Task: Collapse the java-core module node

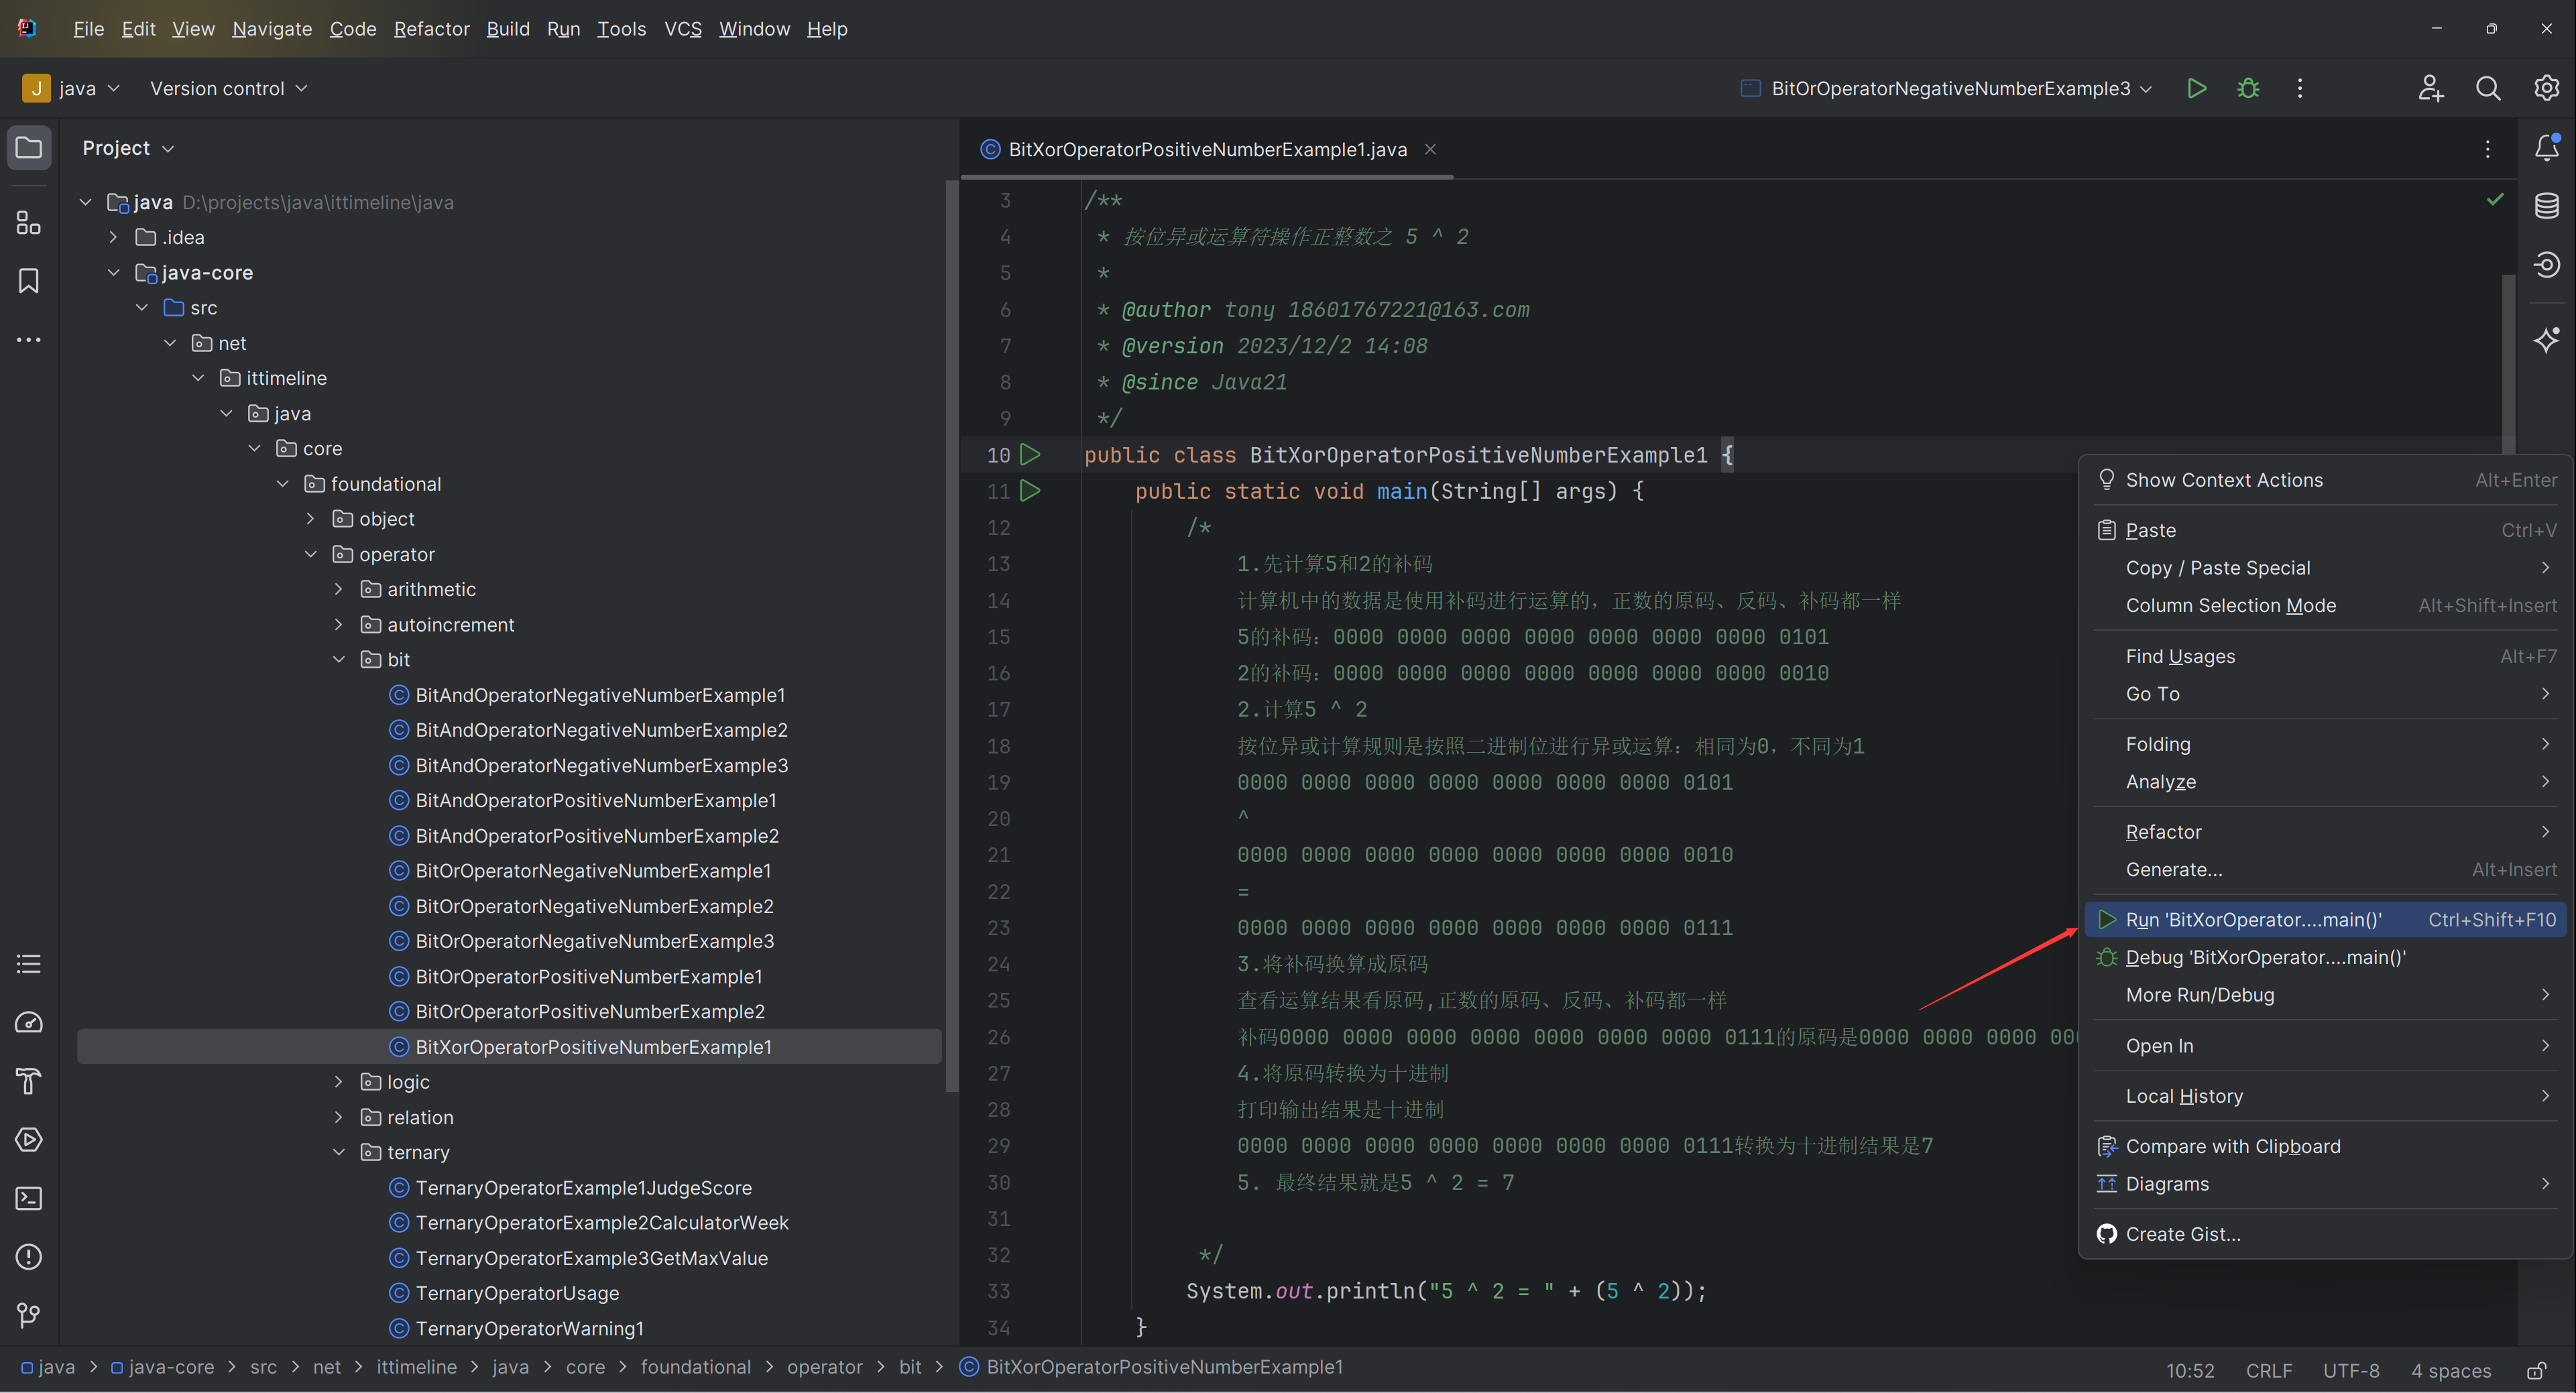Action: point(113,272)
